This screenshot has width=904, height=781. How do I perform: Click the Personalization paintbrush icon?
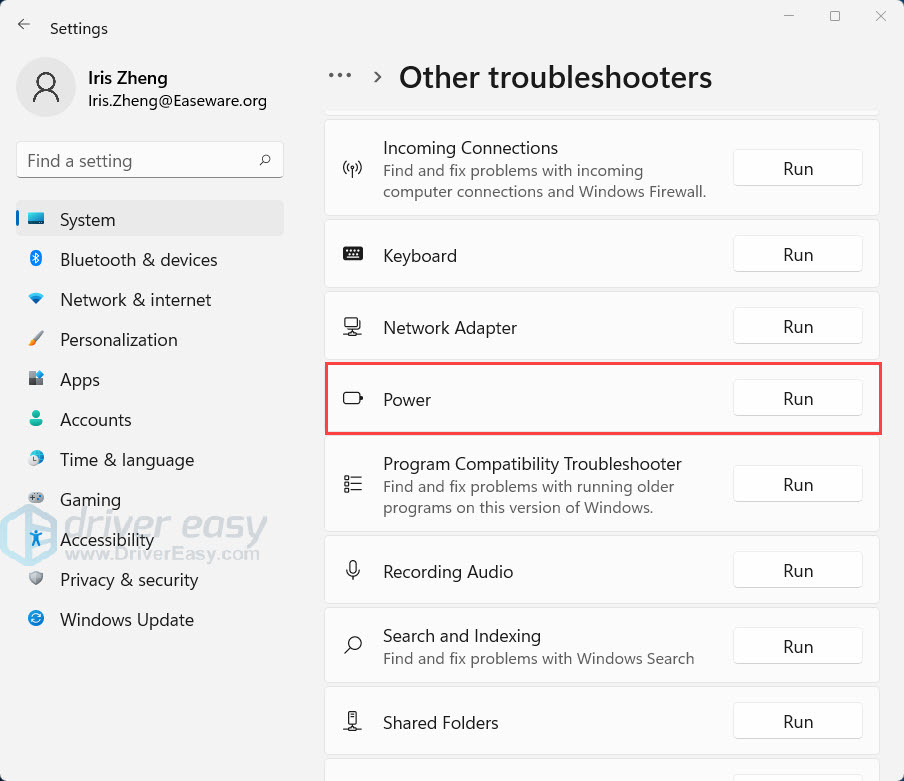point(37,339)
